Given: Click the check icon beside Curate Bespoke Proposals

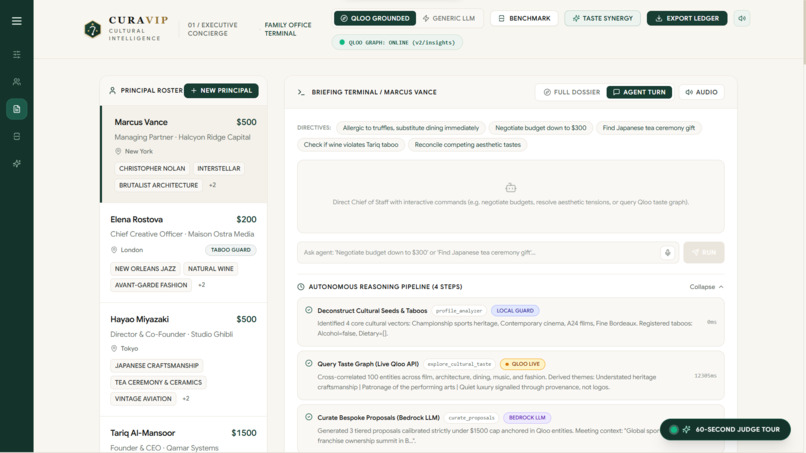Looking at the screenshot, I should click(x=308, y=417).
